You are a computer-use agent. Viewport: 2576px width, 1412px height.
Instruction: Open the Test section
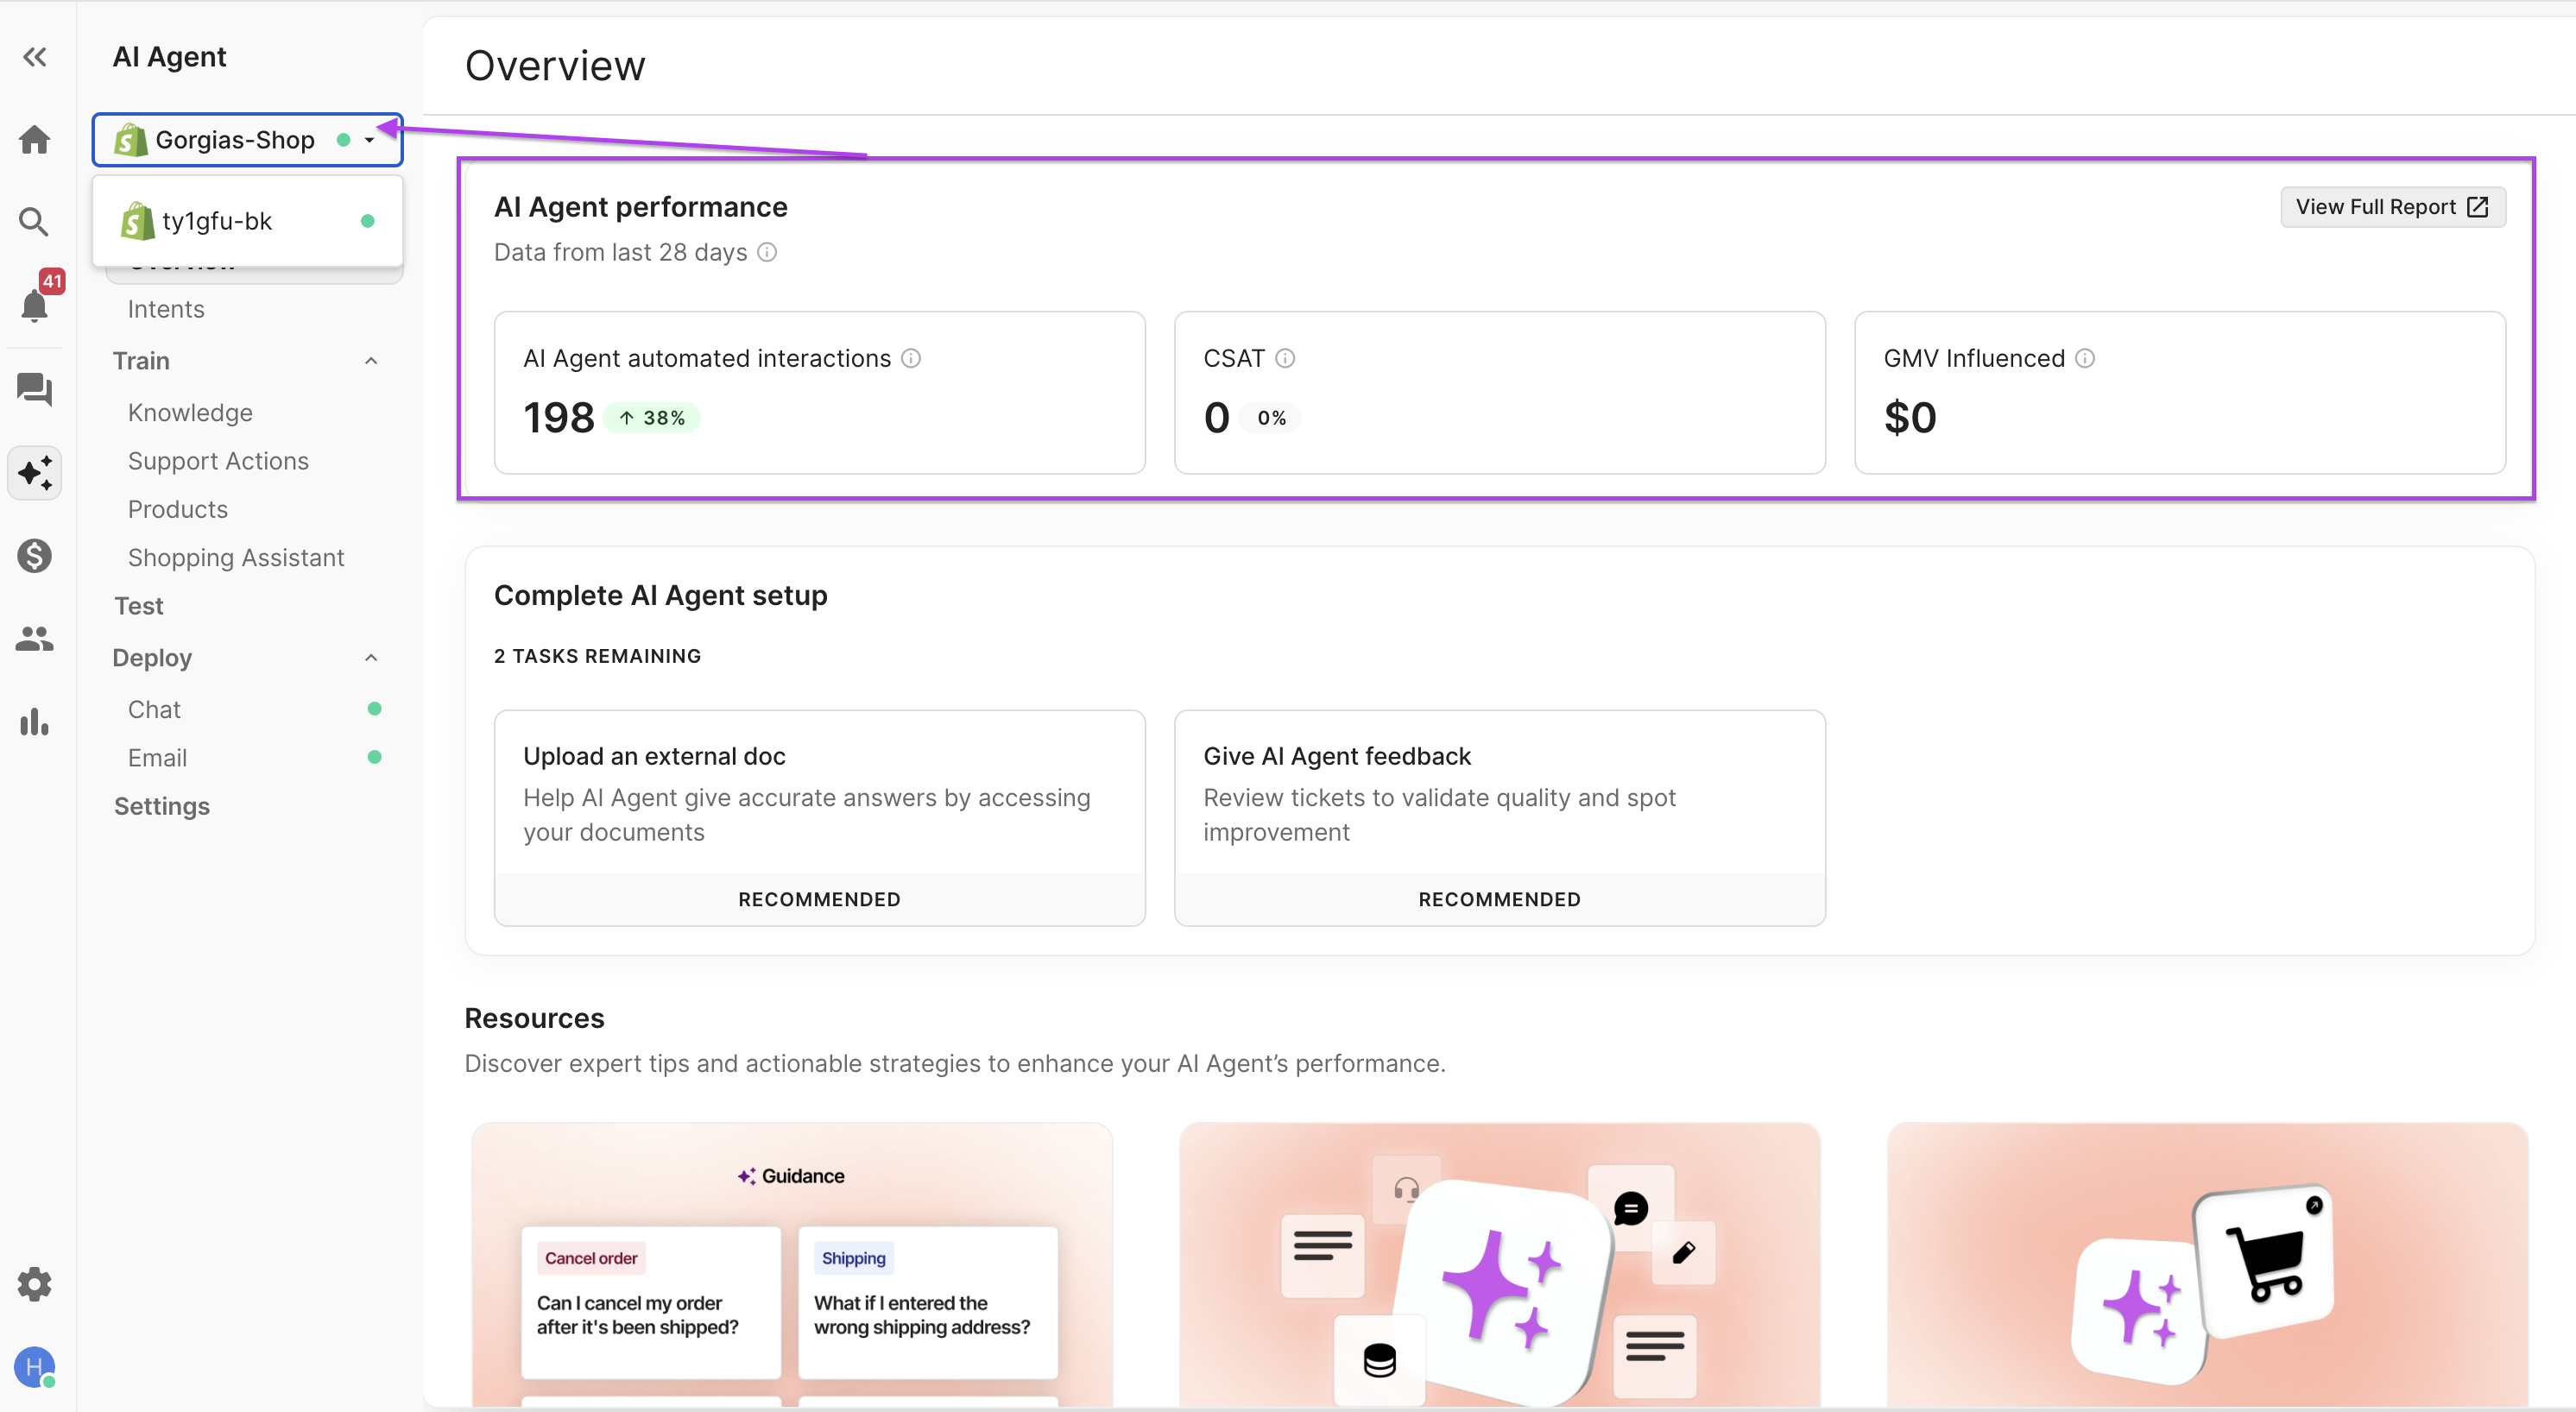139,606
